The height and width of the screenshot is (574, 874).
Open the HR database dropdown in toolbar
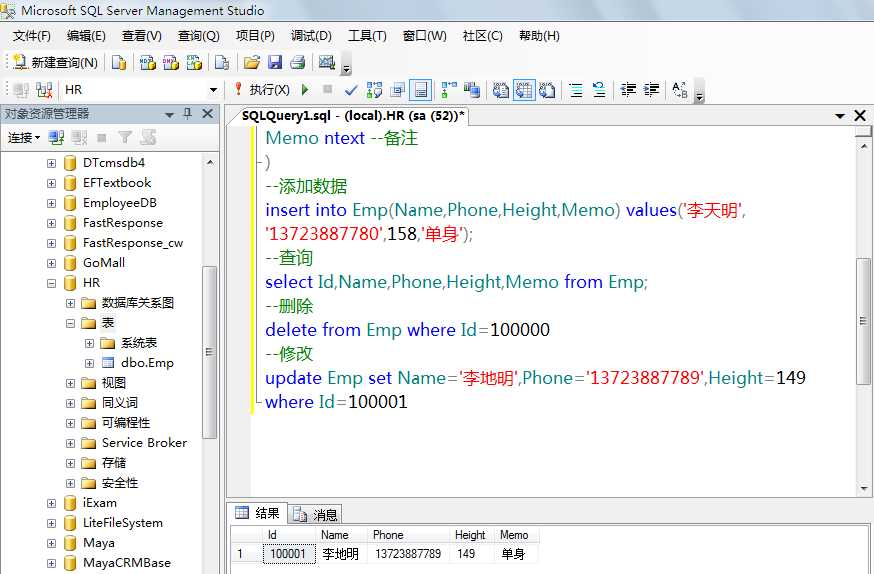coord(213,90)
